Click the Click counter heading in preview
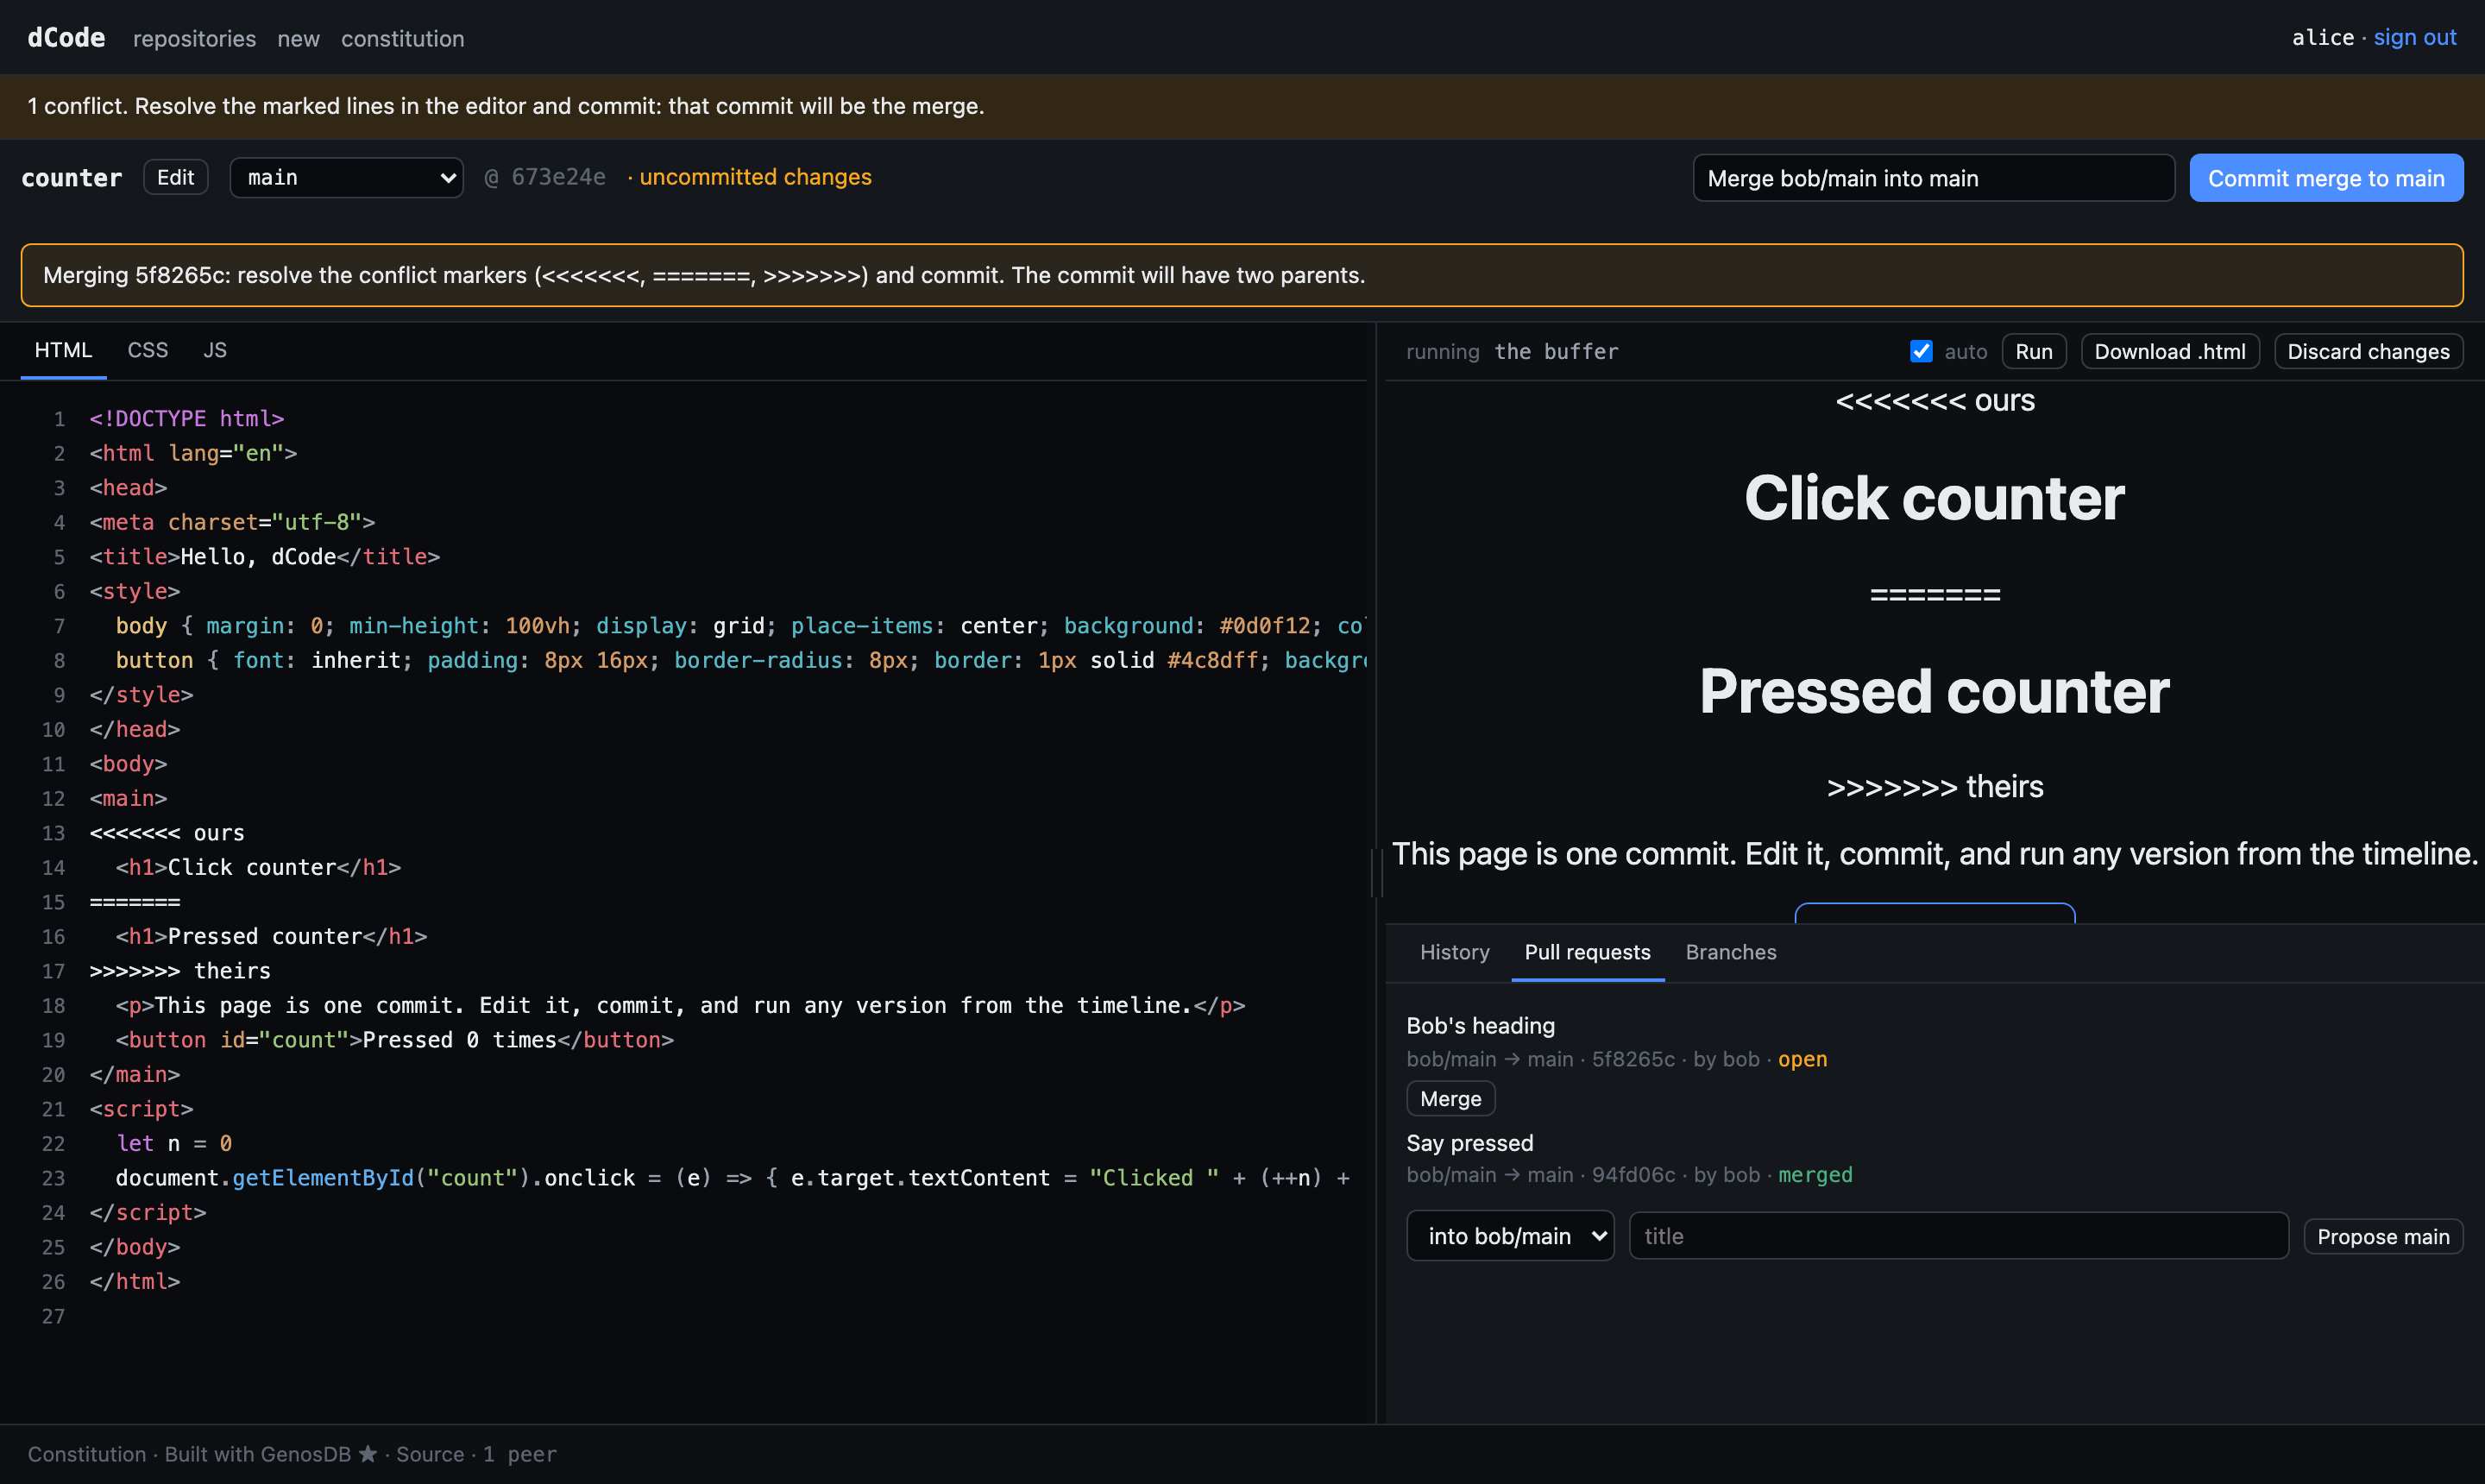2485x1484 pixels. point(1934,498)
